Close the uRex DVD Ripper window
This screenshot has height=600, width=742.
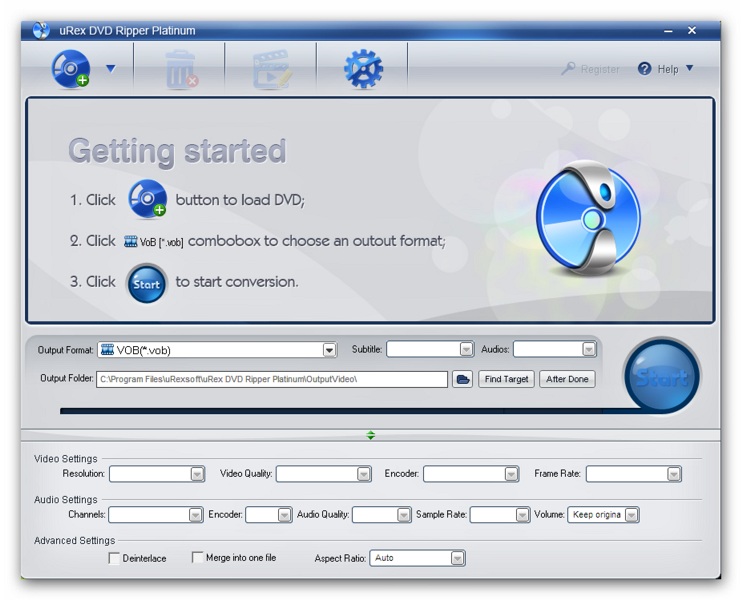pyautogui.click(x=692, y=30)
